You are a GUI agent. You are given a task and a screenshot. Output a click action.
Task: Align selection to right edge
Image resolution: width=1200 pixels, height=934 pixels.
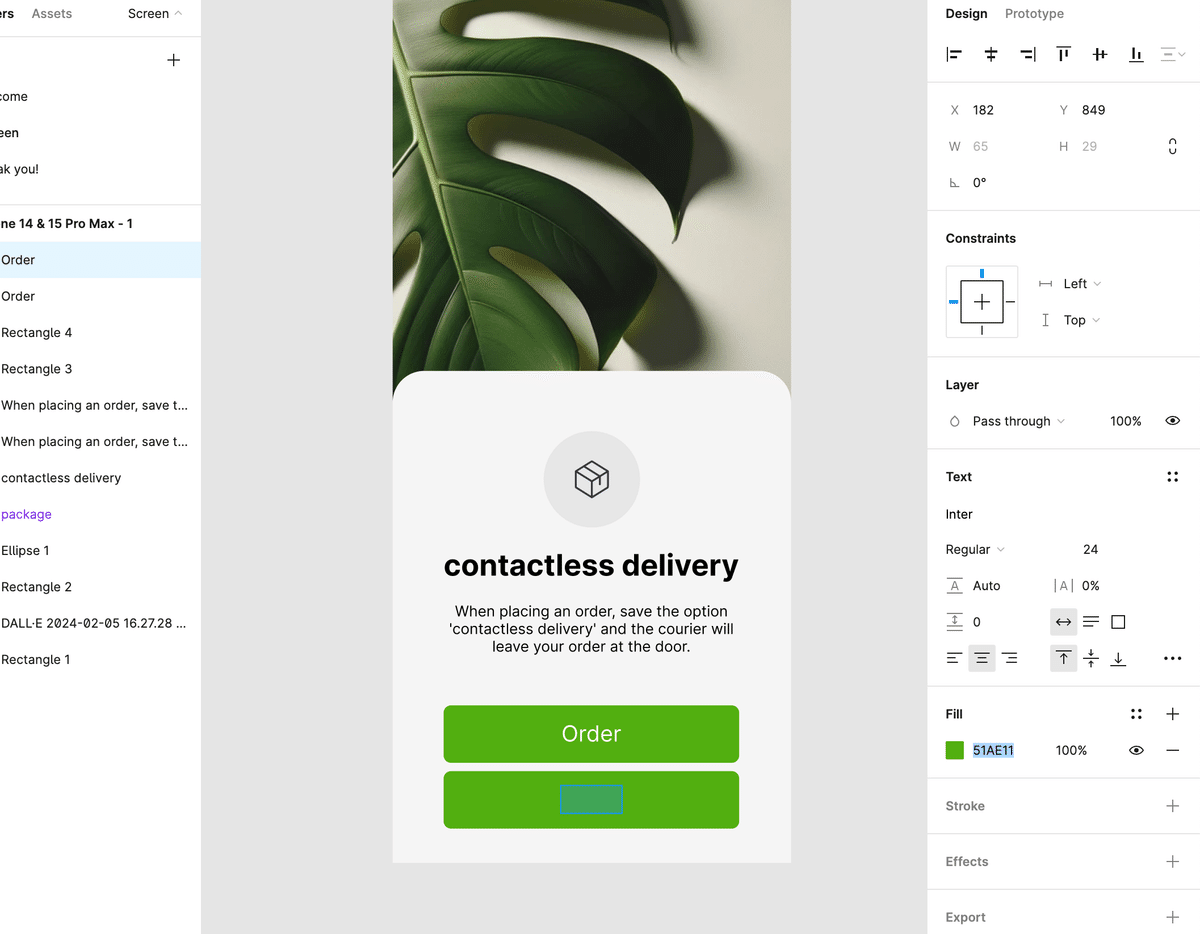point(1027,55)
